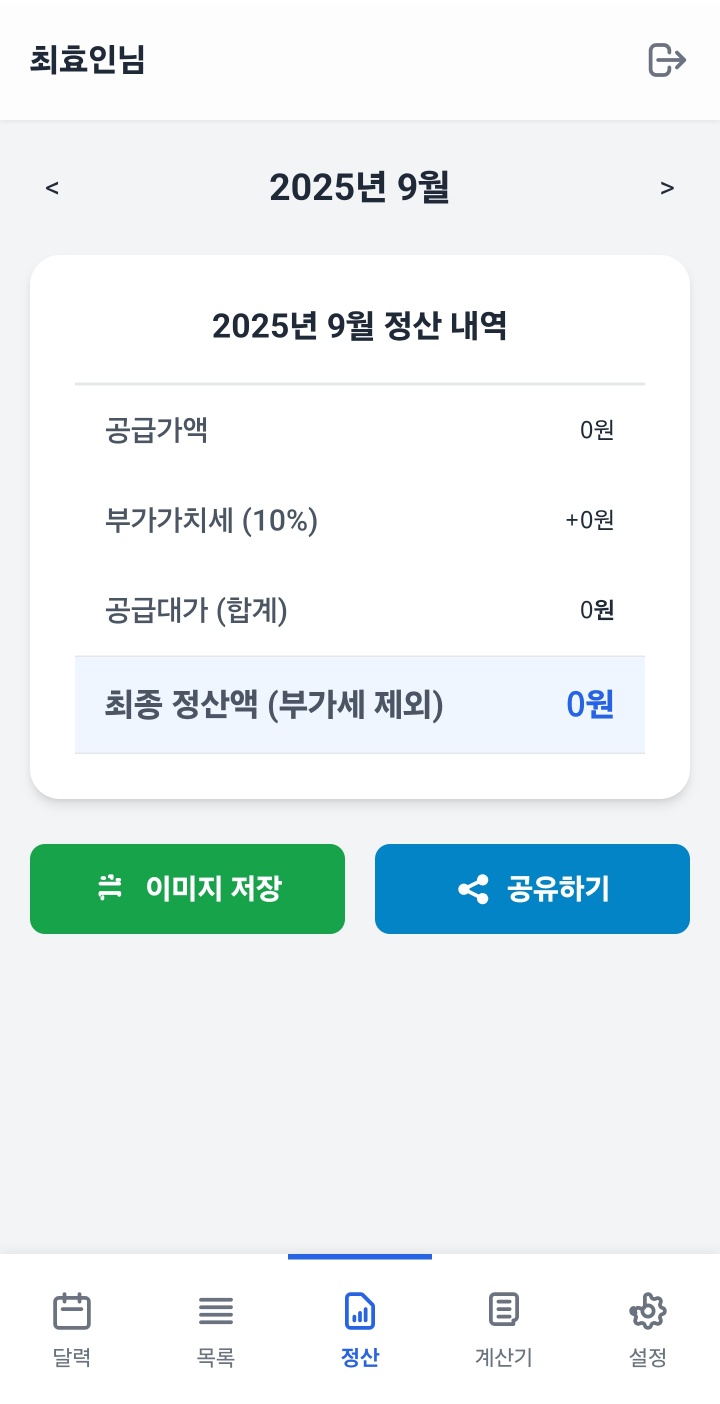Image resolution: width=720 pixels, height=1404 pixels.
Task: Open the calendar icon in bottom navigation
Action: tap(72, 1310)
